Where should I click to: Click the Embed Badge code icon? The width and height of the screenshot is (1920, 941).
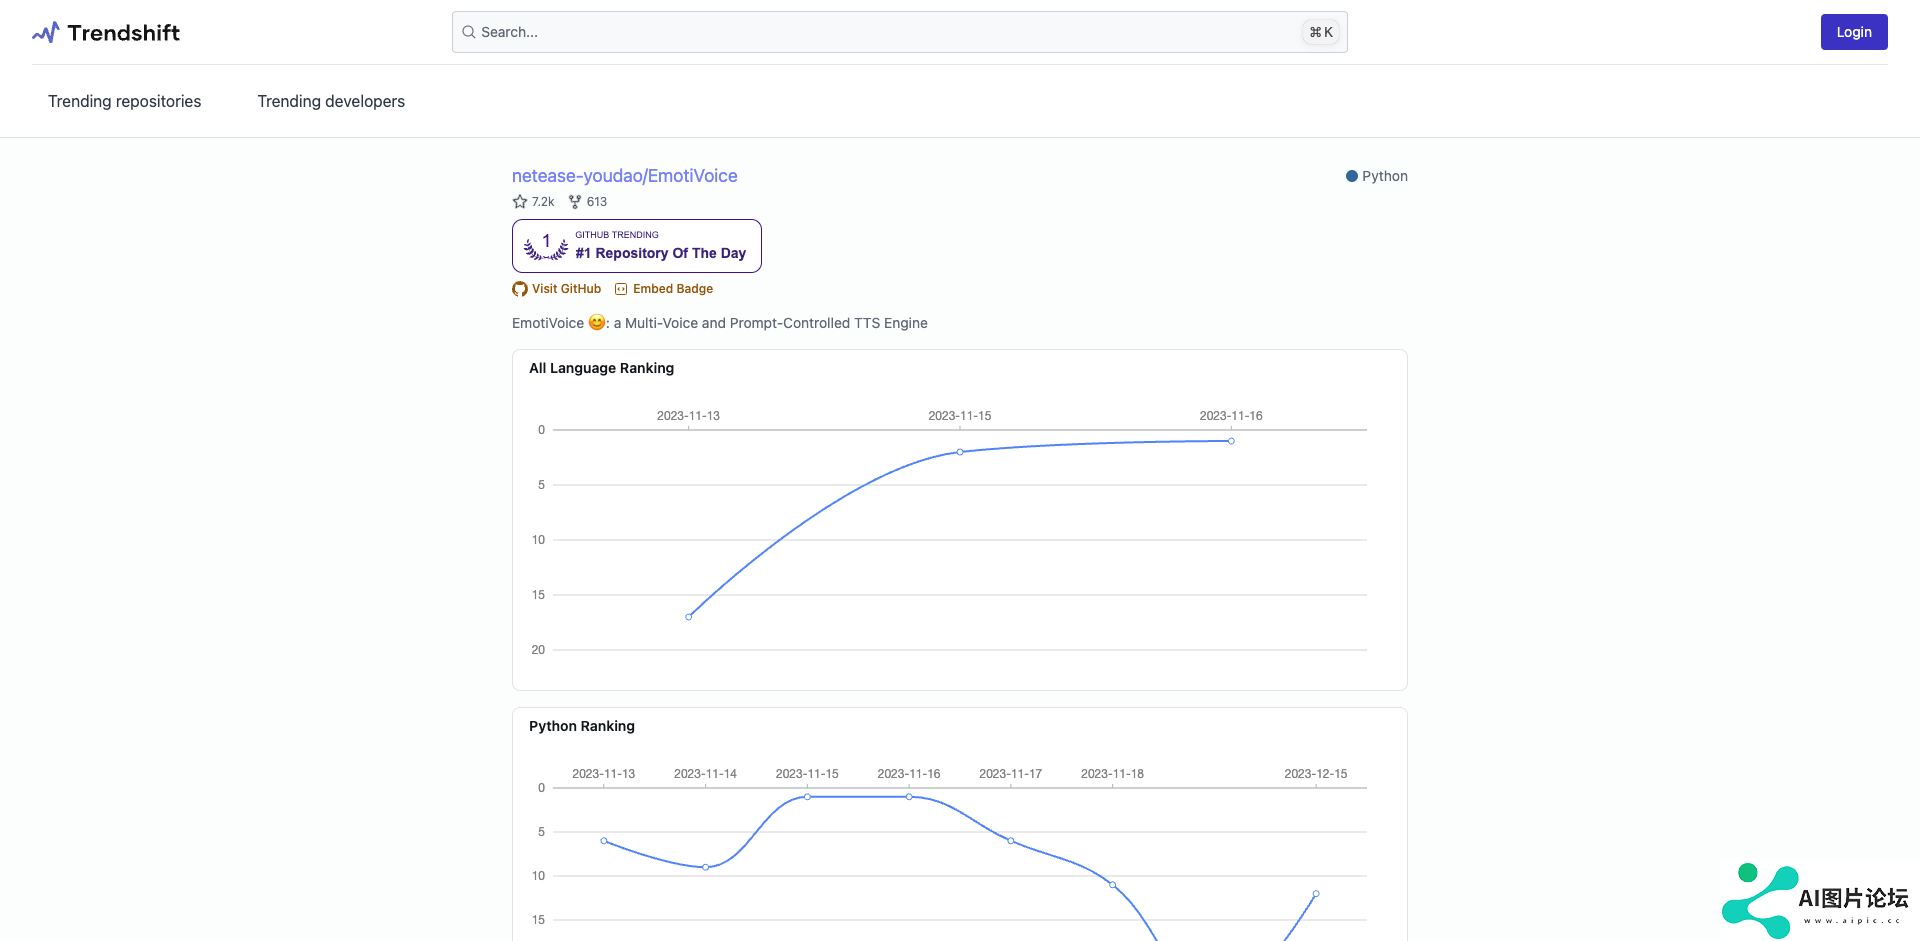pyautogui.click(x=621, y=289)
